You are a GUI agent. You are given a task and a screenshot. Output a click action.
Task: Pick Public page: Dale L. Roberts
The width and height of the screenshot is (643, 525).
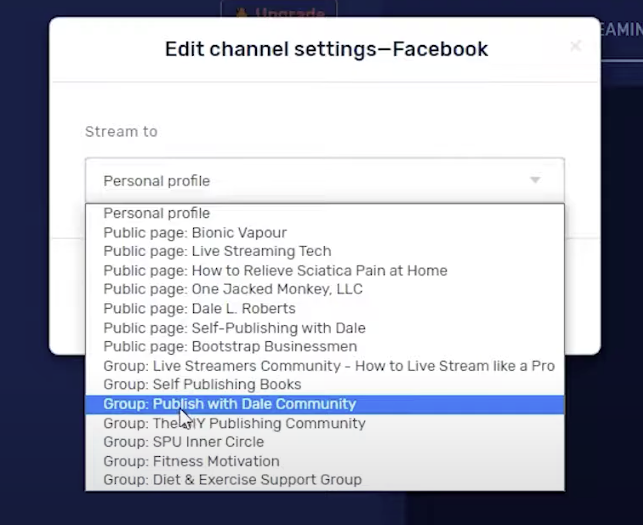point(325,308)
